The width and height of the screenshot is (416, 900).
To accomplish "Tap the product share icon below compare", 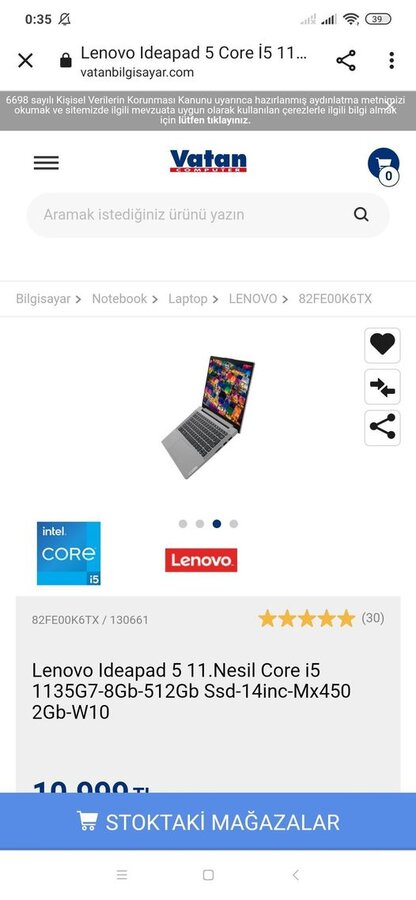I will [382, 428].
